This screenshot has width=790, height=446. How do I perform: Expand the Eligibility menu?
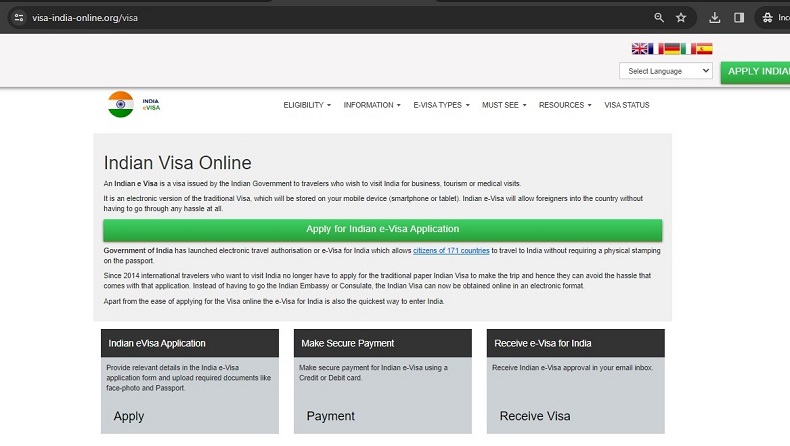[306, 105]
